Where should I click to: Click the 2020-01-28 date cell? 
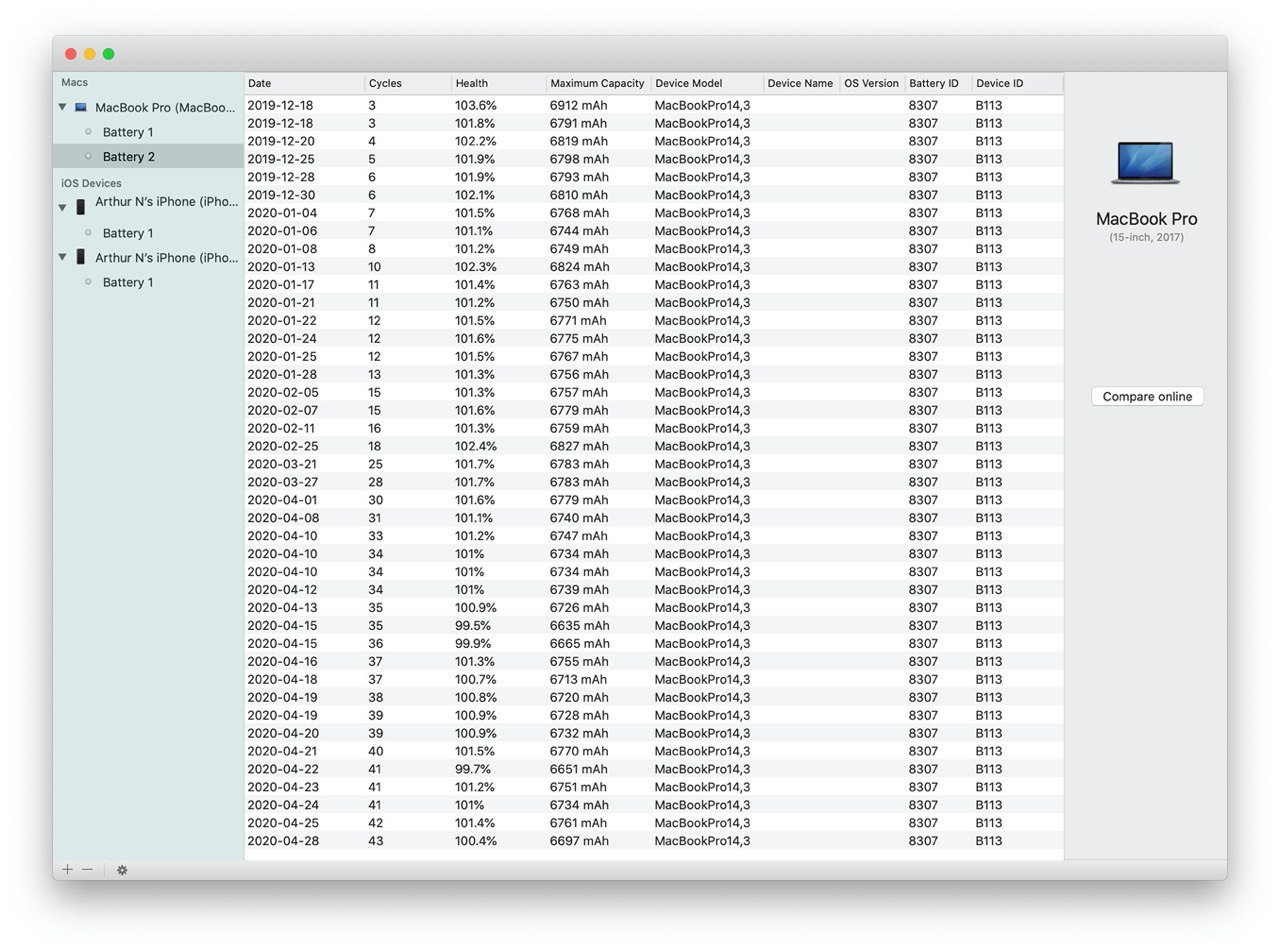281,374
